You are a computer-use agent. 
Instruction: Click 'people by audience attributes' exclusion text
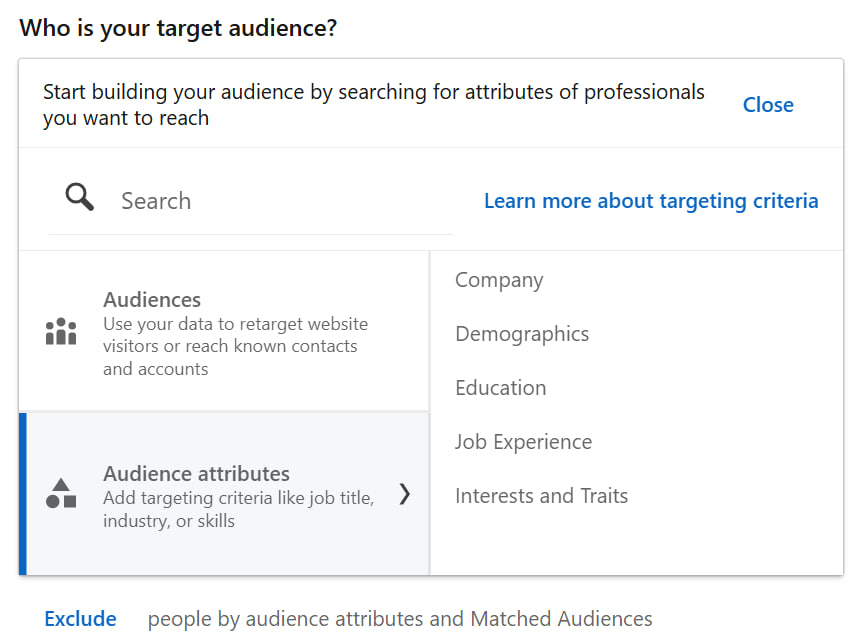pos(400,619)
